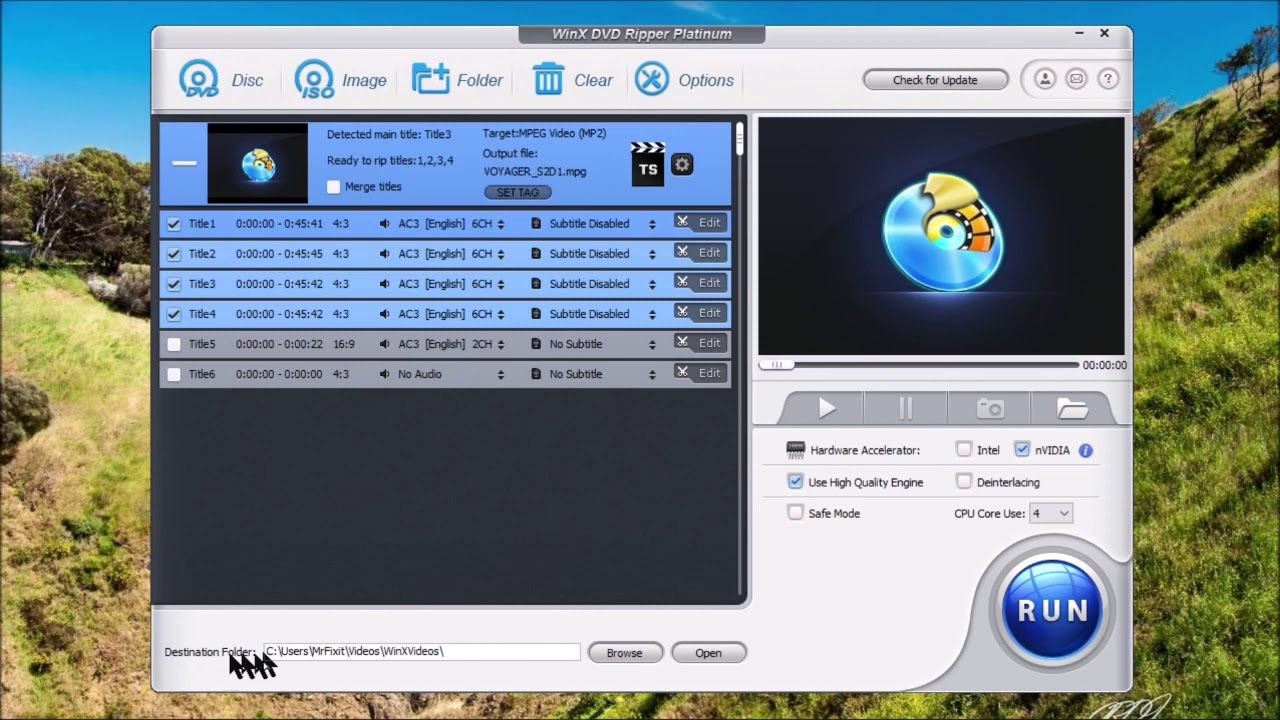Collapse the disc entry with minus icon
The width and height of the screenshot is (1280, 720).
coord(184,163)
